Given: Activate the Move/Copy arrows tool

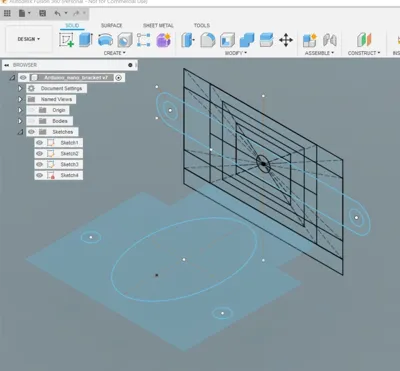Looking at the screenshot, I should 286,40.
